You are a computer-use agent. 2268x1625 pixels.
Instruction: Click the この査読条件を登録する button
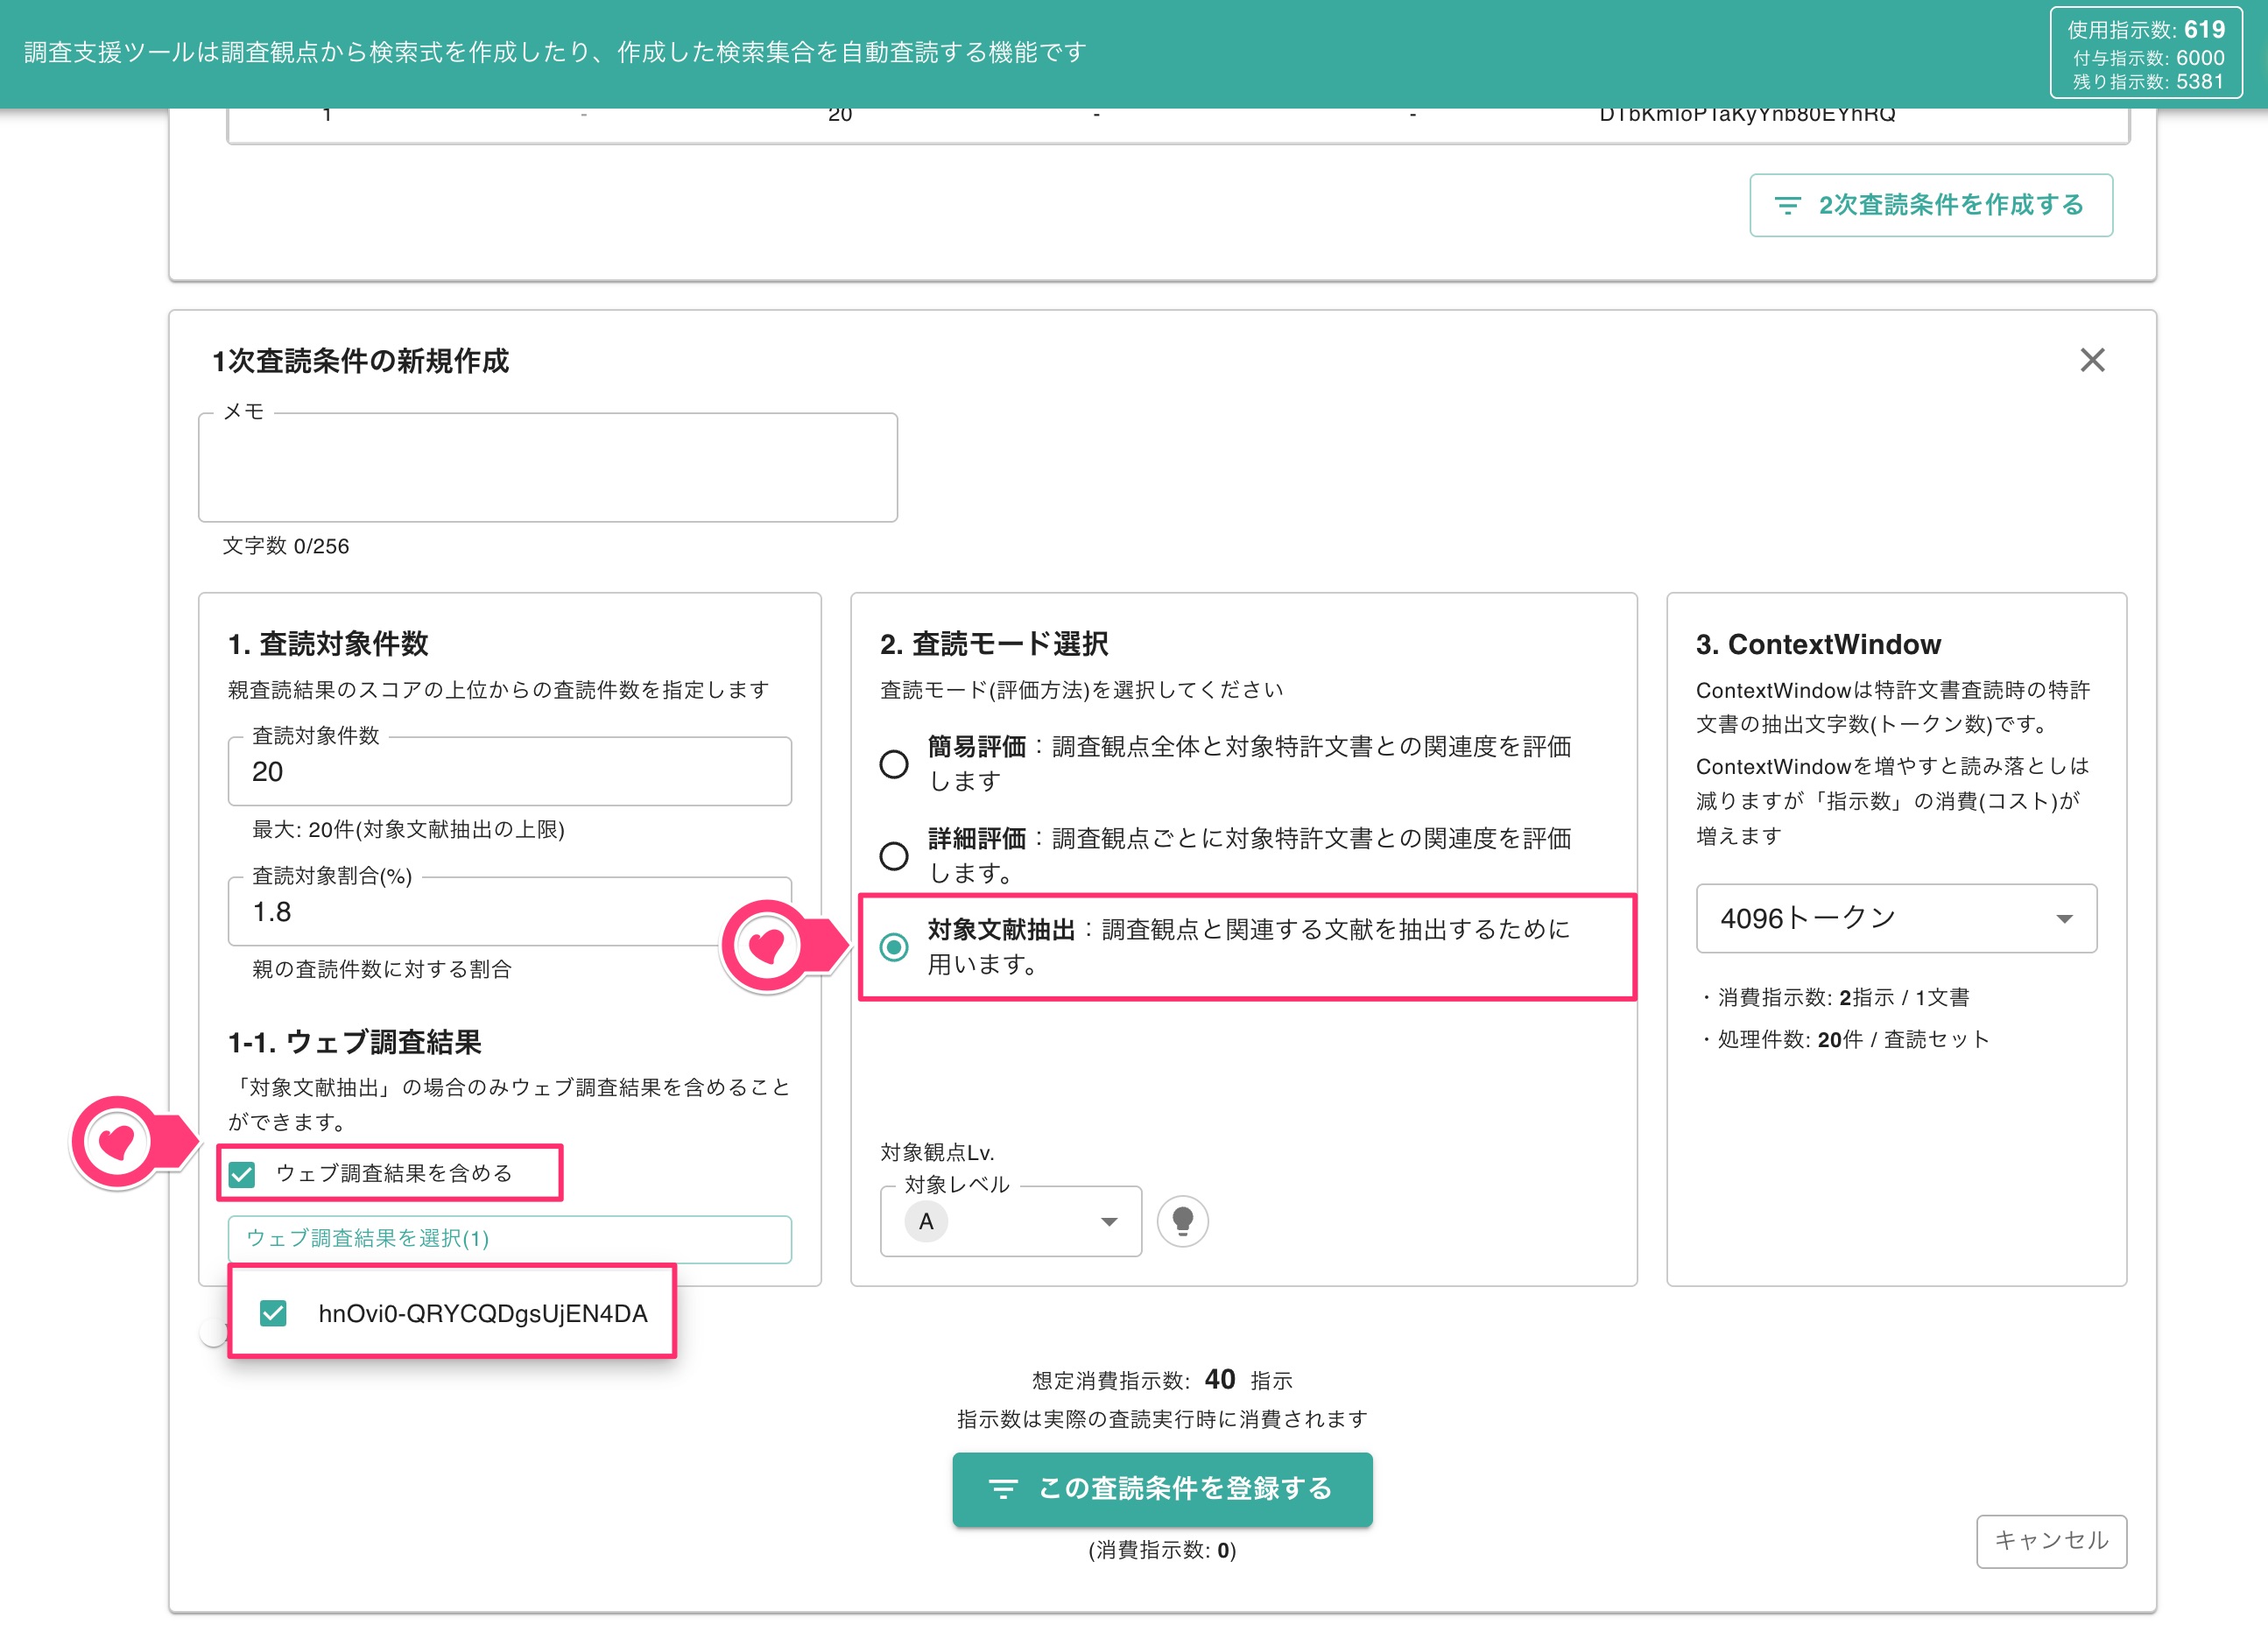pos(1162,1488)
